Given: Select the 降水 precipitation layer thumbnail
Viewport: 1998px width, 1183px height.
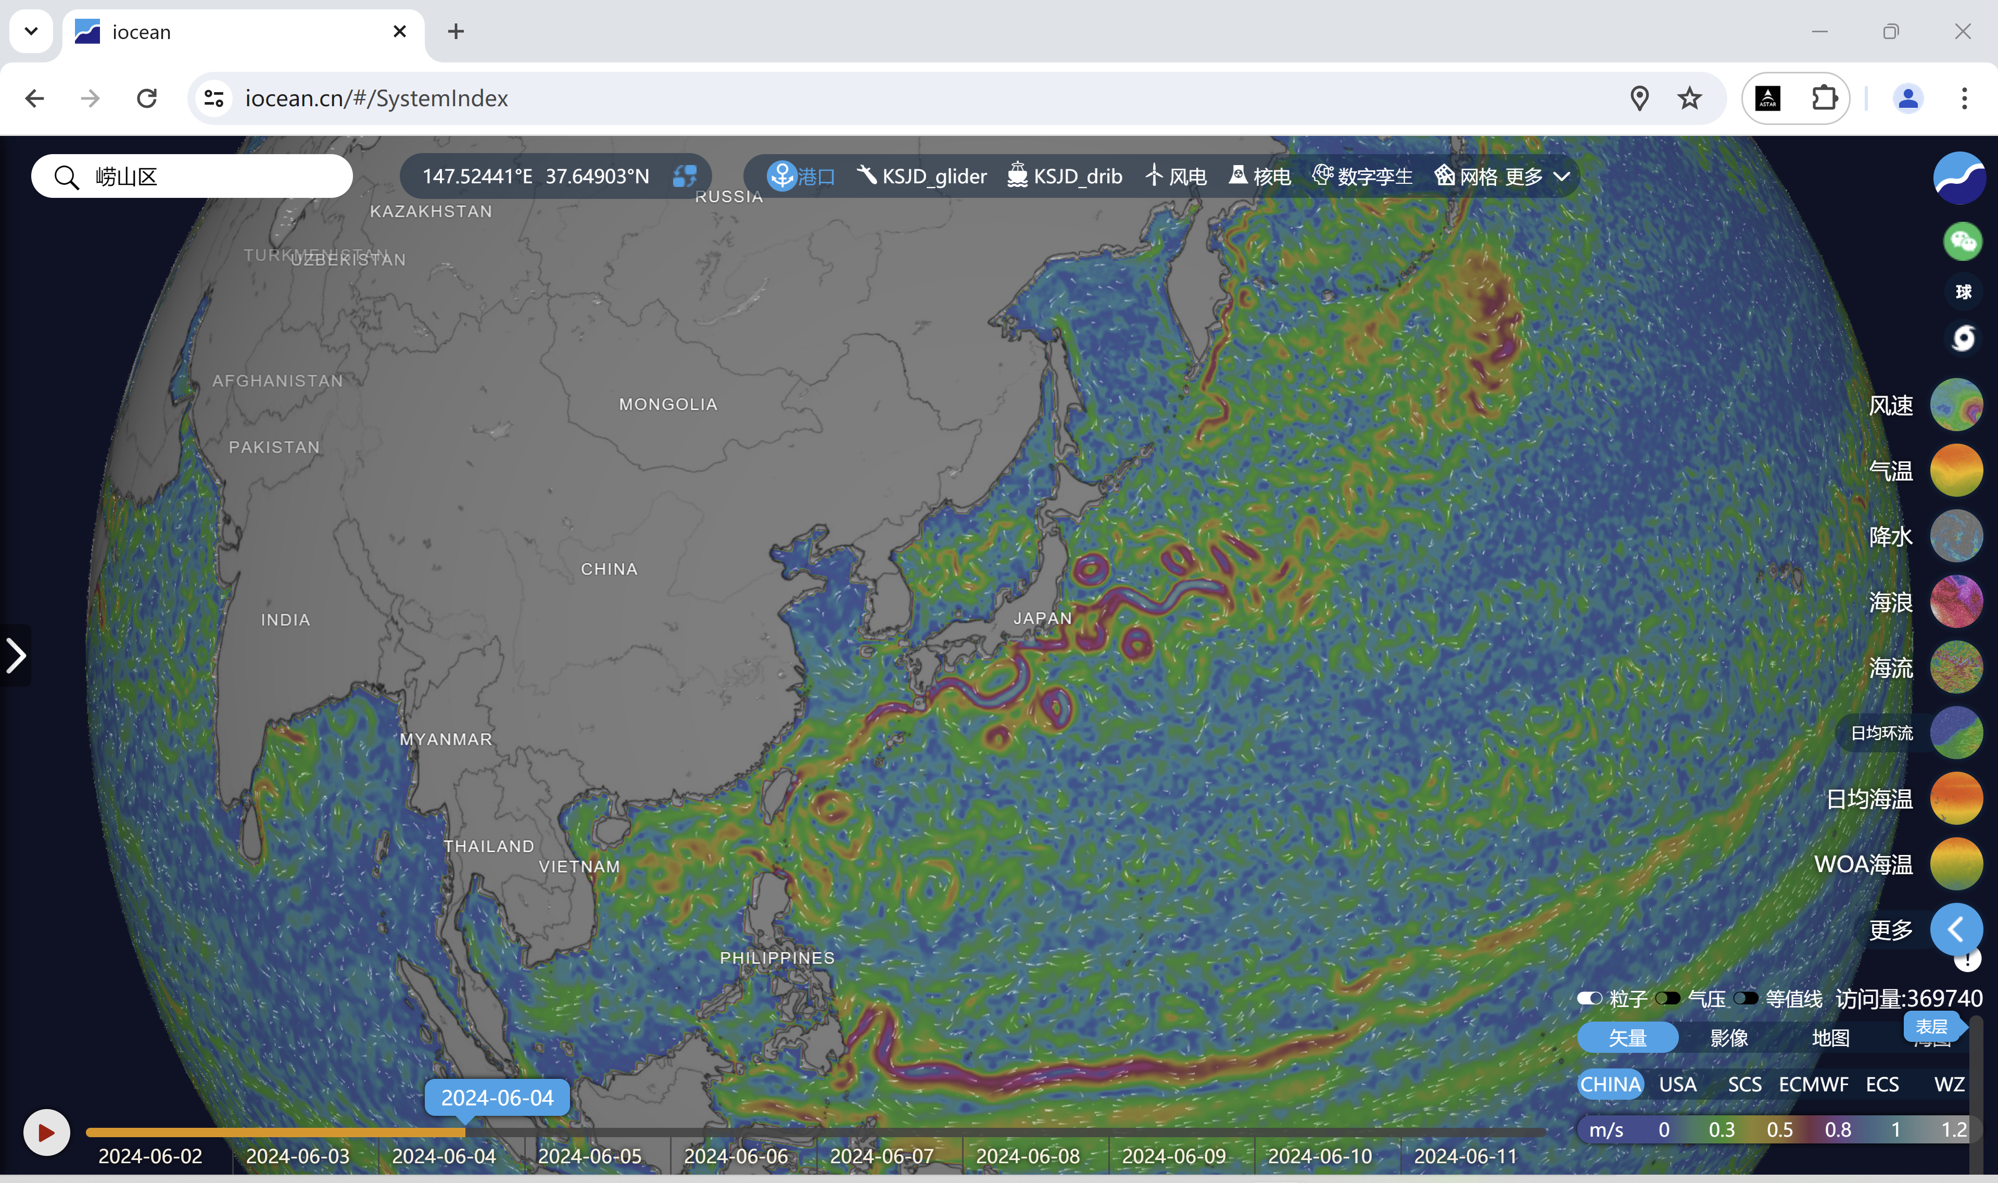Looking at the screenshot, I should point(1956,536).
